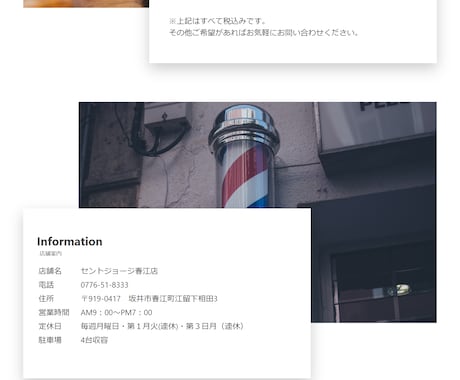Click the 営業時間 label
The height and width of the screenshot is (380, 460).
pos(54,312)
